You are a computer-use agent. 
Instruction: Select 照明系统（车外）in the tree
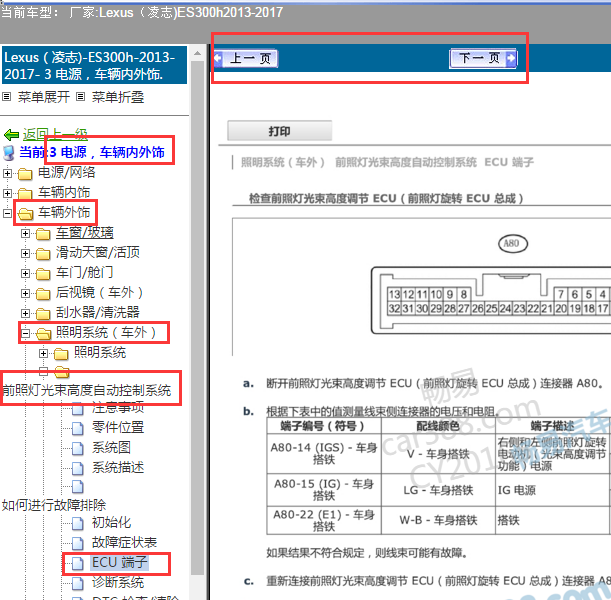pyautogui.click(x=106, y=332)
